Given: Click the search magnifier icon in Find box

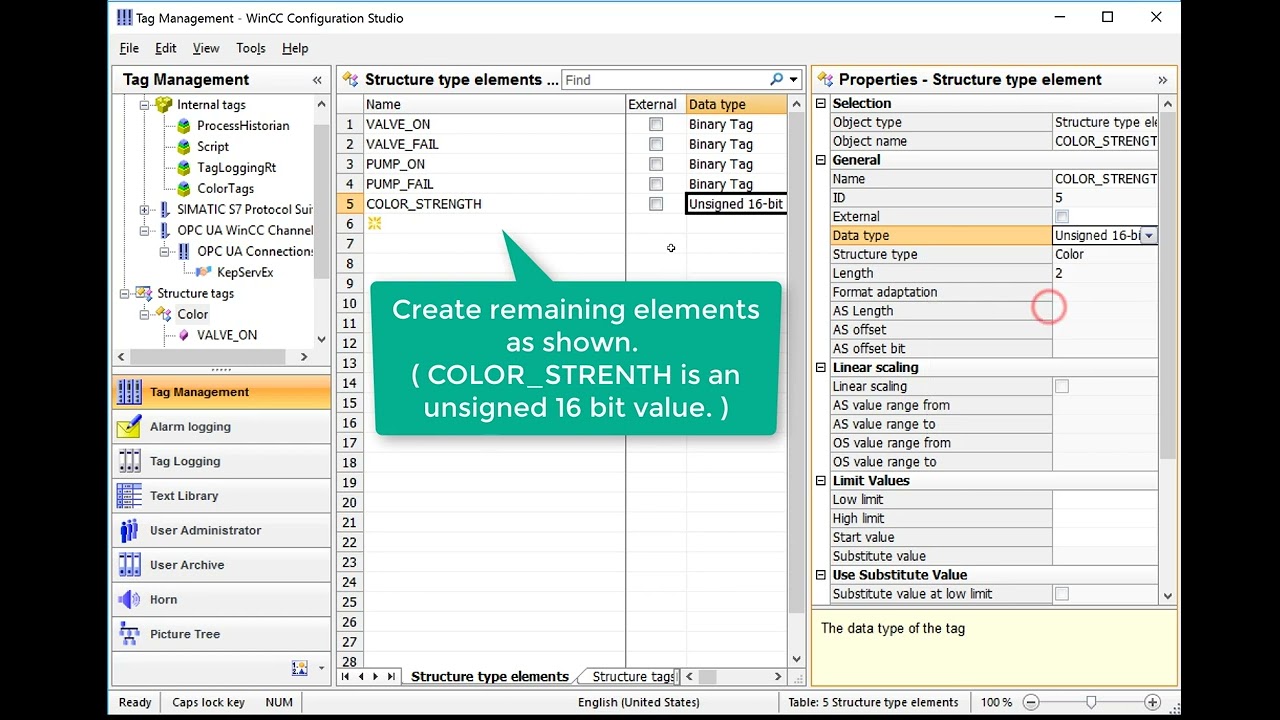Looking at the screenshot, I should coord(776,80).
